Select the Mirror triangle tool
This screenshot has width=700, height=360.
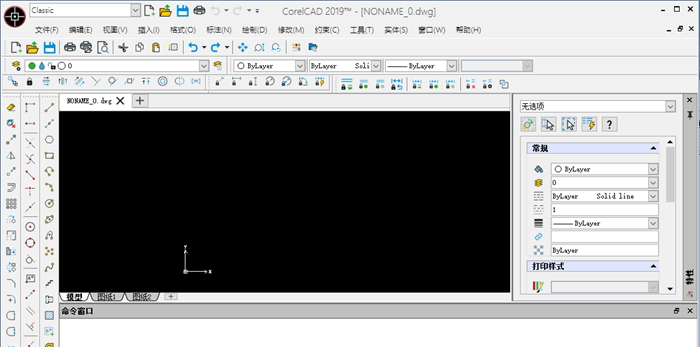point(11,155)
